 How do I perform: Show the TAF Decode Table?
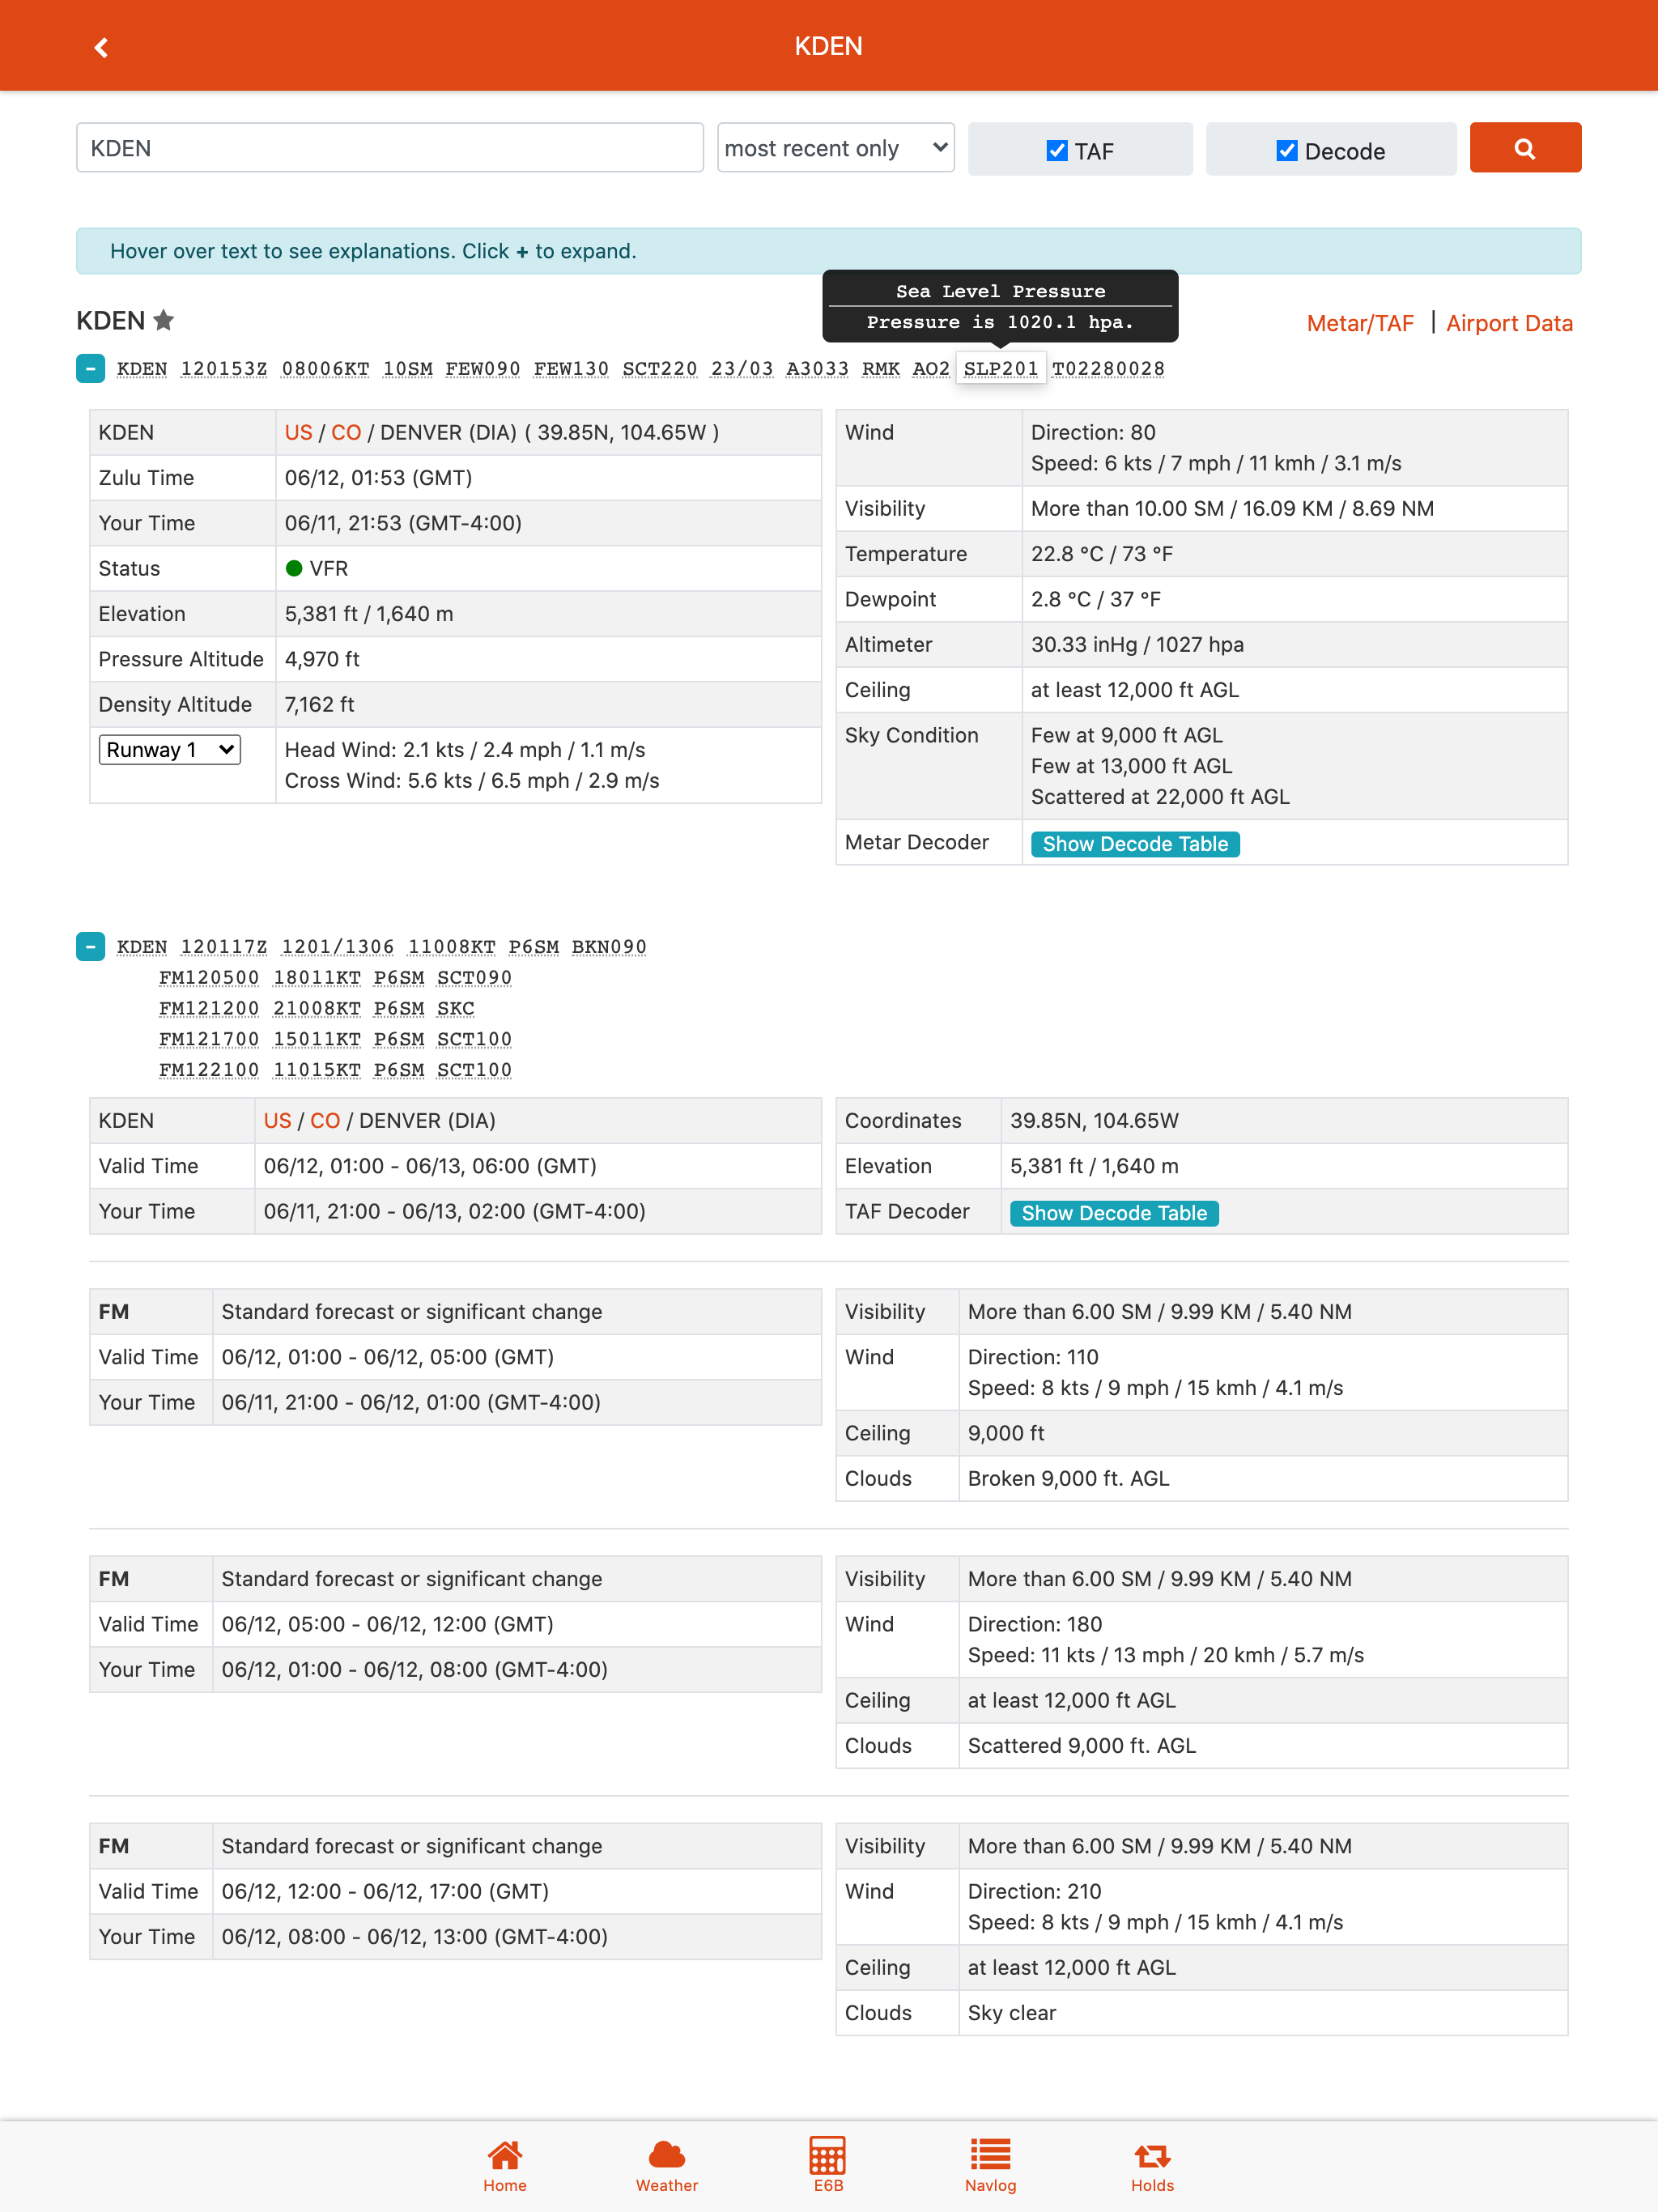[1113, 1213]
